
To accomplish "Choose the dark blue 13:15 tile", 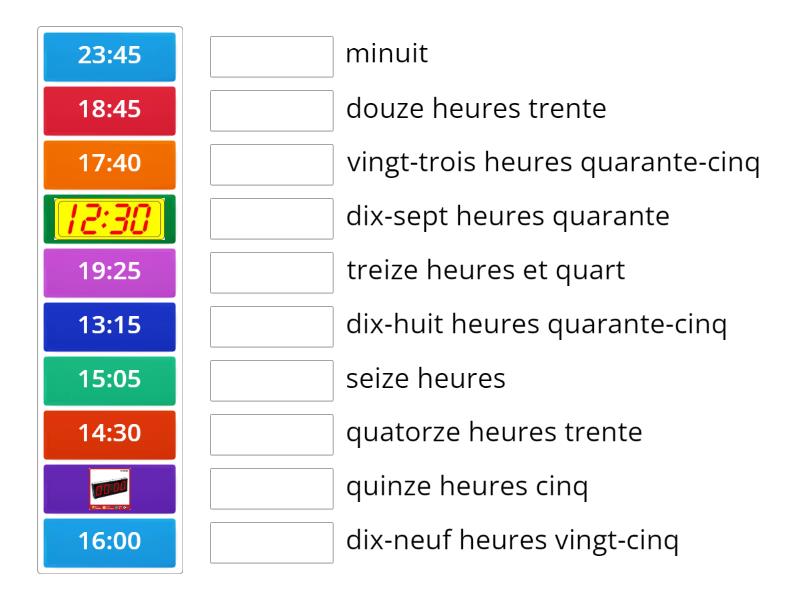I will coord(110,326).
